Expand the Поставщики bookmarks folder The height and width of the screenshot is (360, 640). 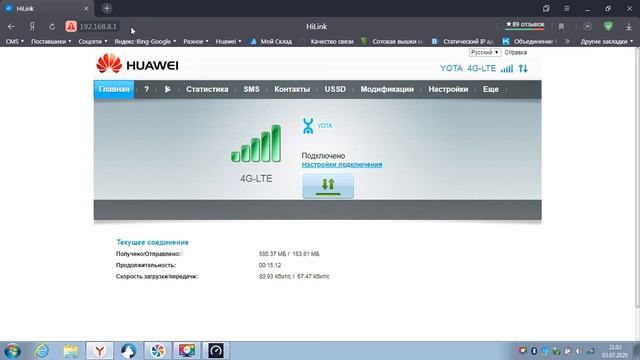pos(51,41)
